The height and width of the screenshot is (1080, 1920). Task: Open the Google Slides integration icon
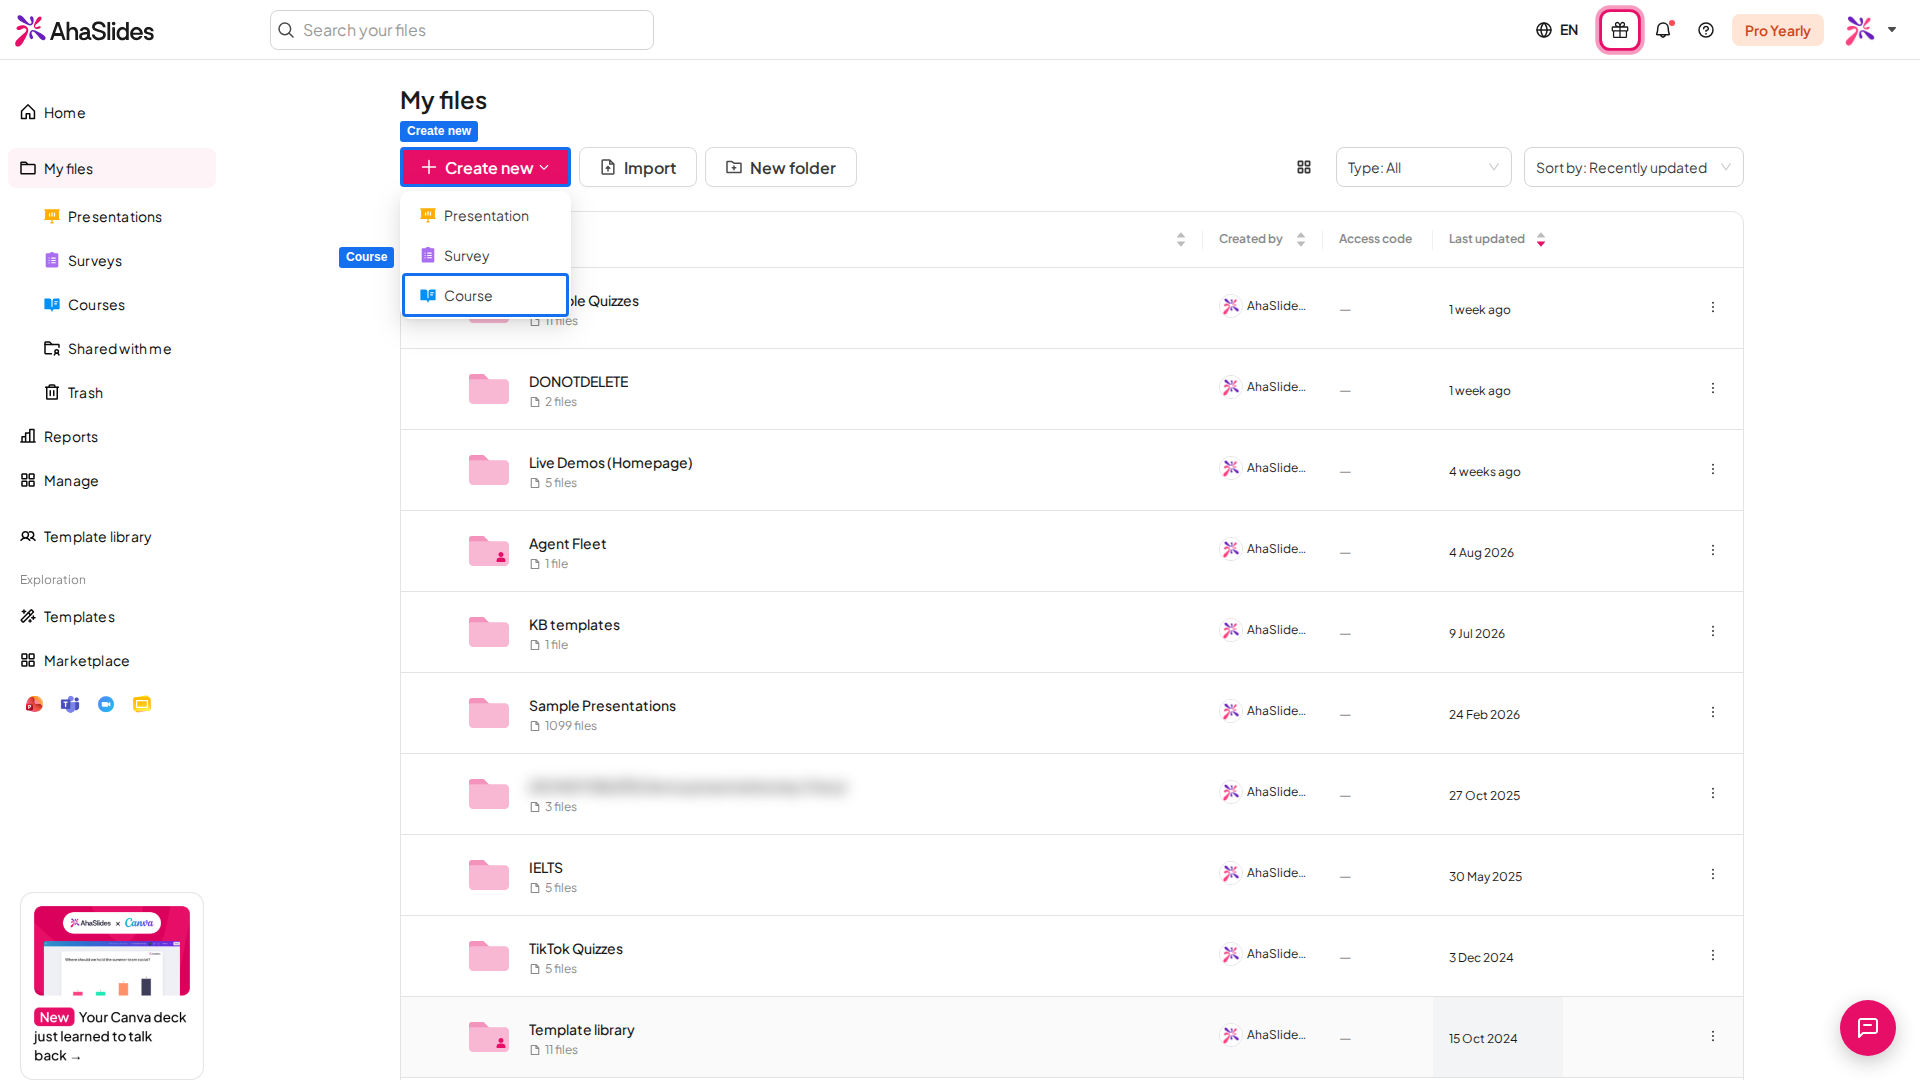142,704
